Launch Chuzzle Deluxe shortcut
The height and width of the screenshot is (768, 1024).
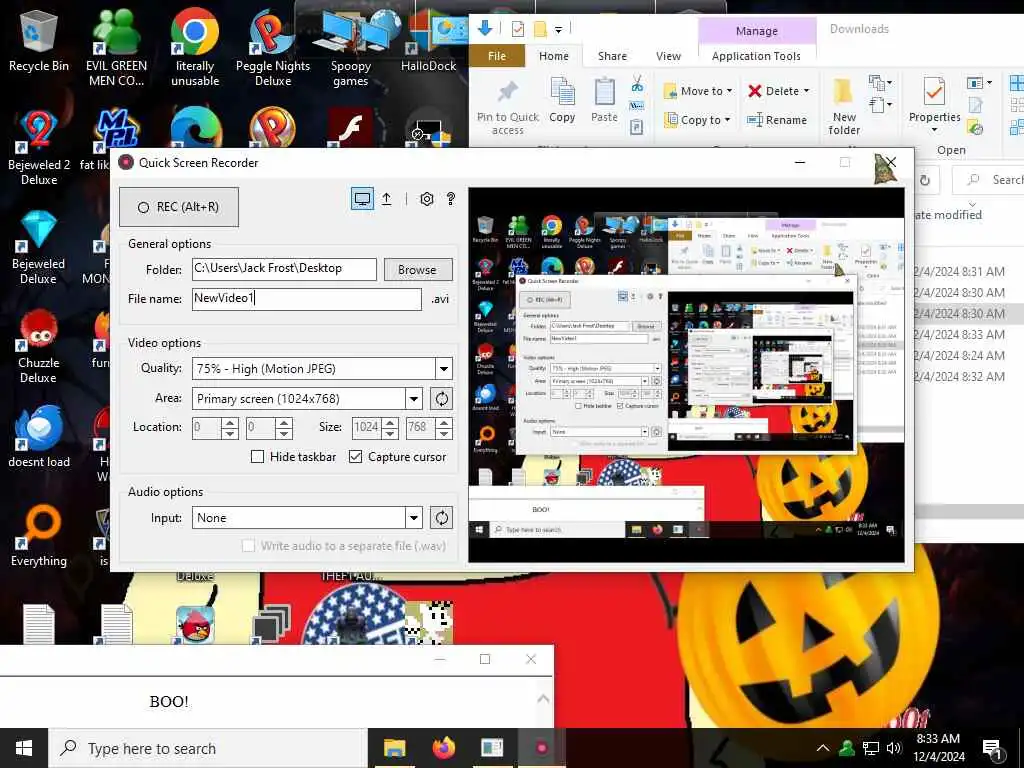tap(39, 347)
